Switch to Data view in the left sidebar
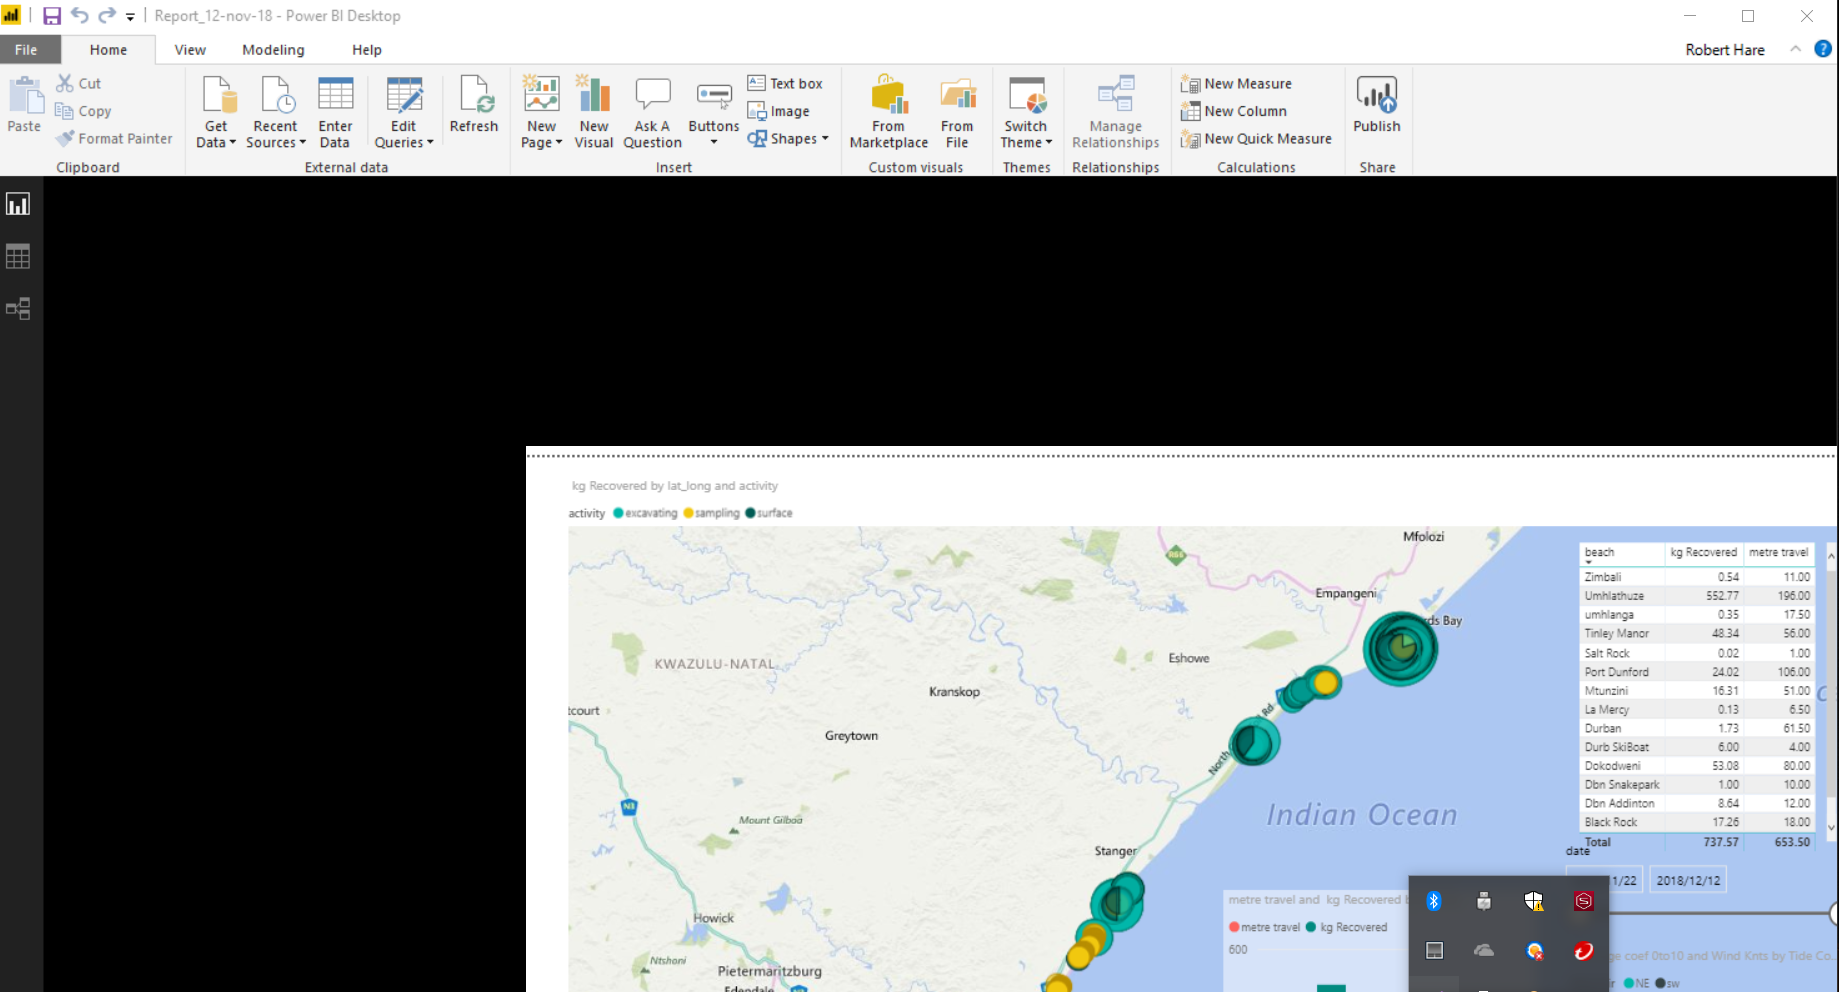Viewport: 1839px width, 992px height. (x=18, y=256)
